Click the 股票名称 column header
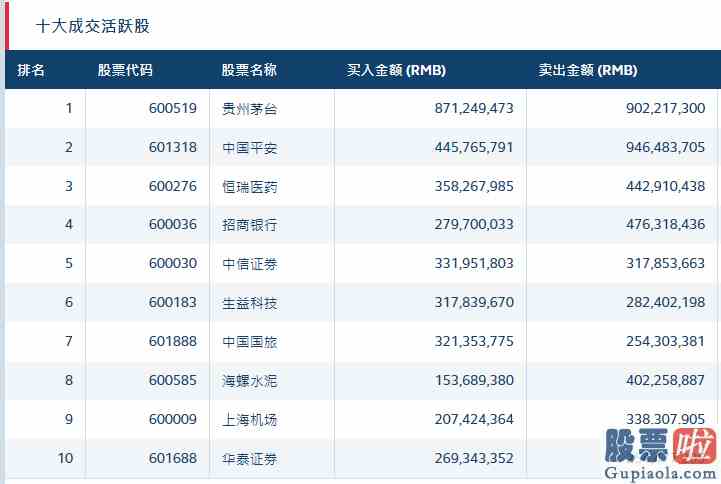Viewport: 721px width, 484px height. click(x=249, y=70)
